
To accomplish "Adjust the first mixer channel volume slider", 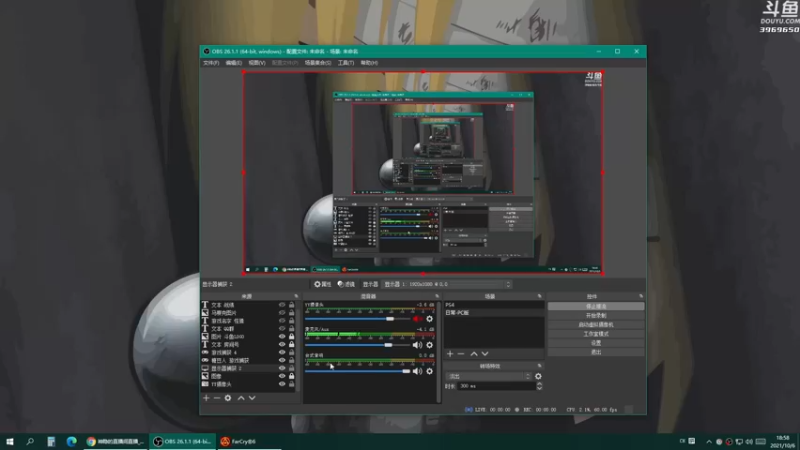I will pyautogui.click(x=358, y=319).
